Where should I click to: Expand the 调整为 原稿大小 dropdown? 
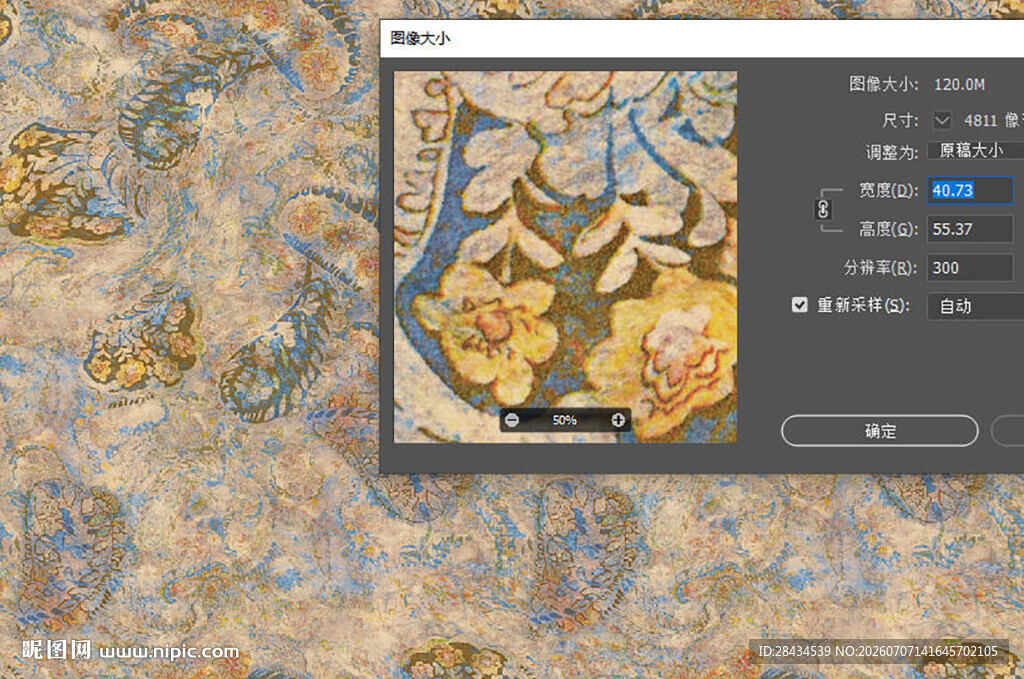click(976, 150)
